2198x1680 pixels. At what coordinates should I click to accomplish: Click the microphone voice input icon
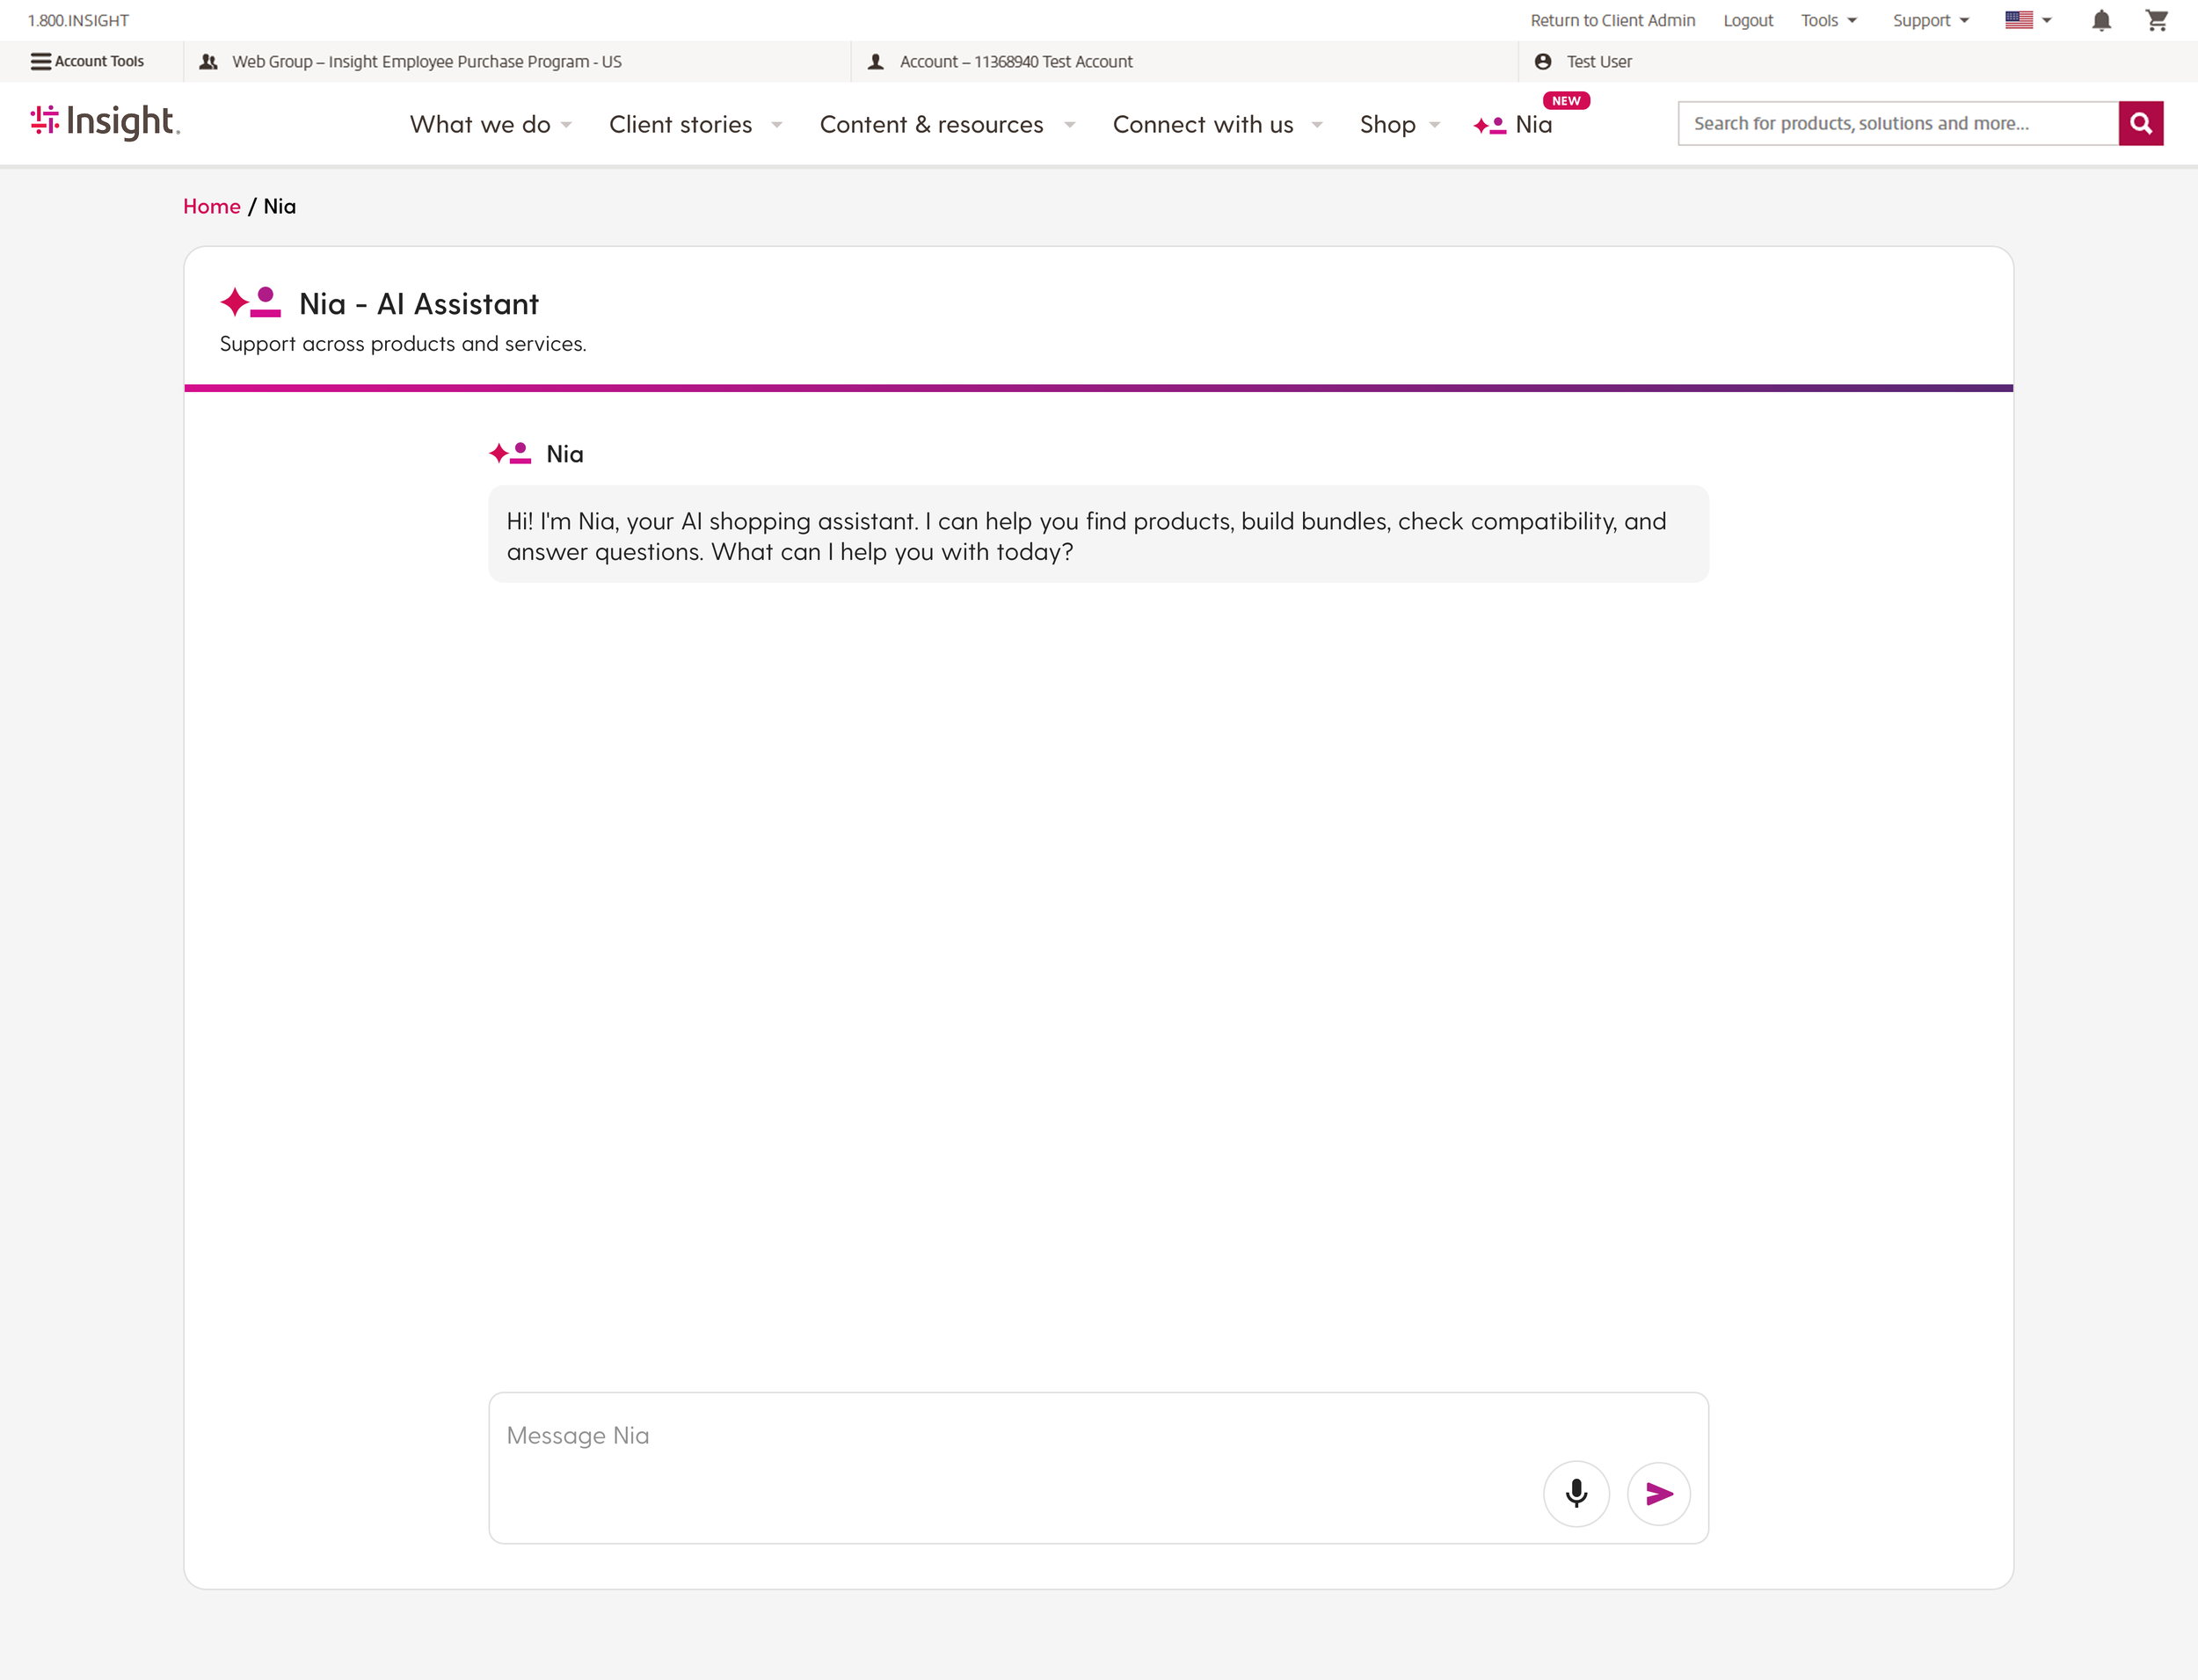[1576, 1493]
